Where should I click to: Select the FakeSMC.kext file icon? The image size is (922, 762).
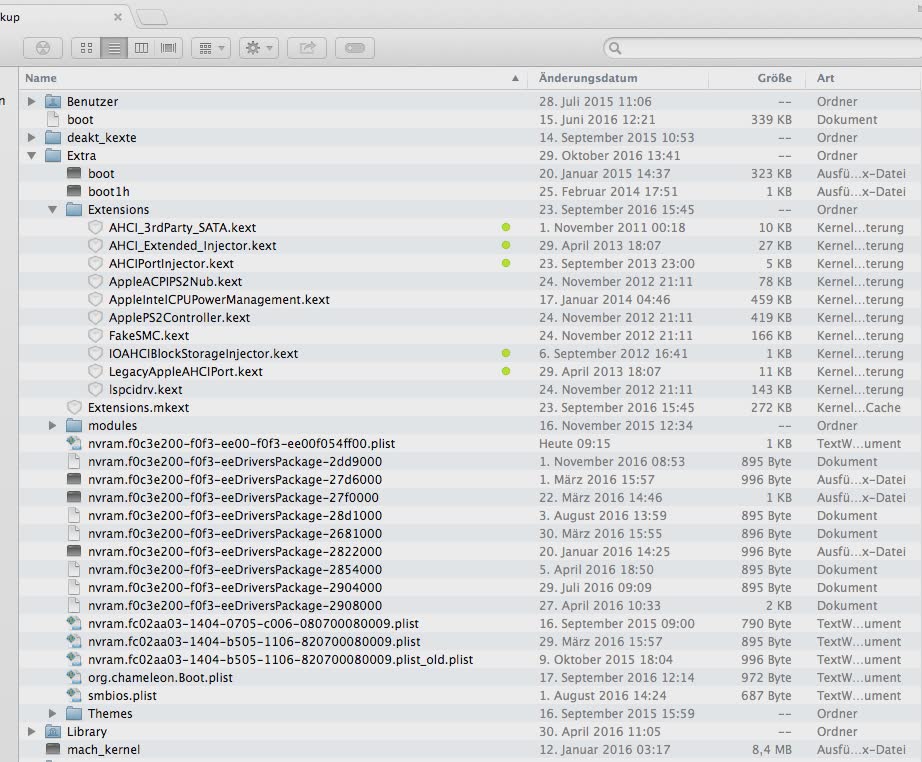pyautogui.click(x=96, y=336)
